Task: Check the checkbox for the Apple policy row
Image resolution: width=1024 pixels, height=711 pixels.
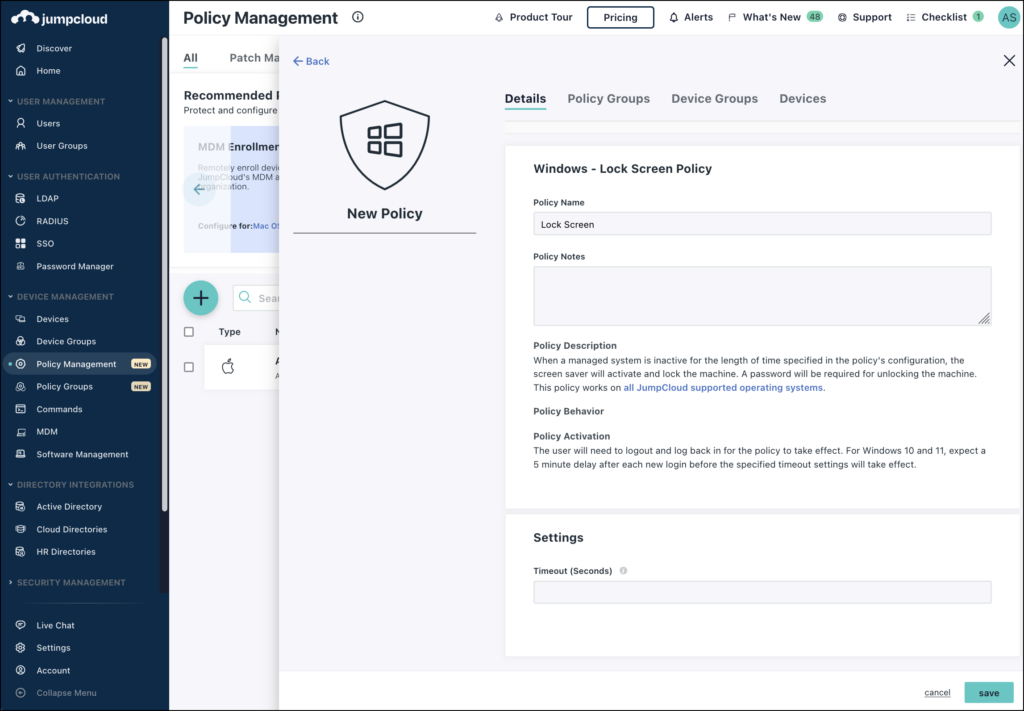Action: coord(188,367)
